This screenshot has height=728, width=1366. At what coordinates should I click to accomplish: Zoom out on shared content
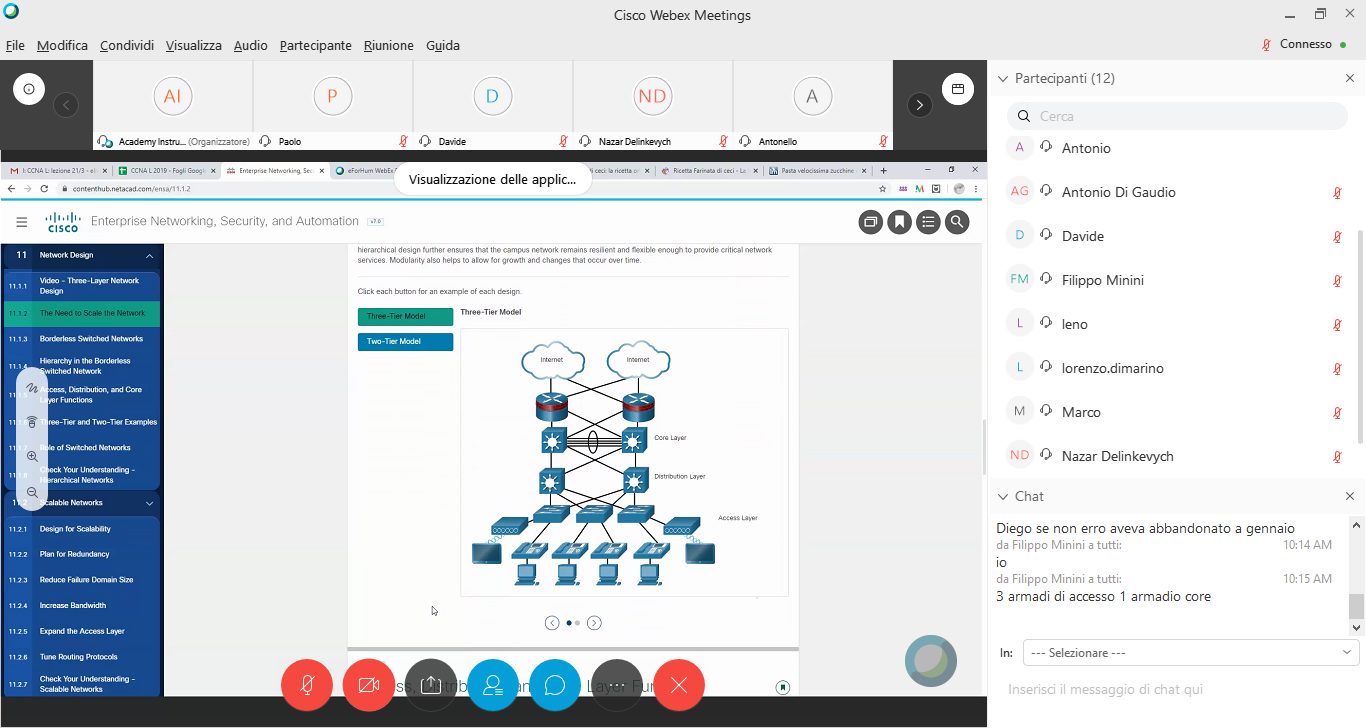point(32,492)
